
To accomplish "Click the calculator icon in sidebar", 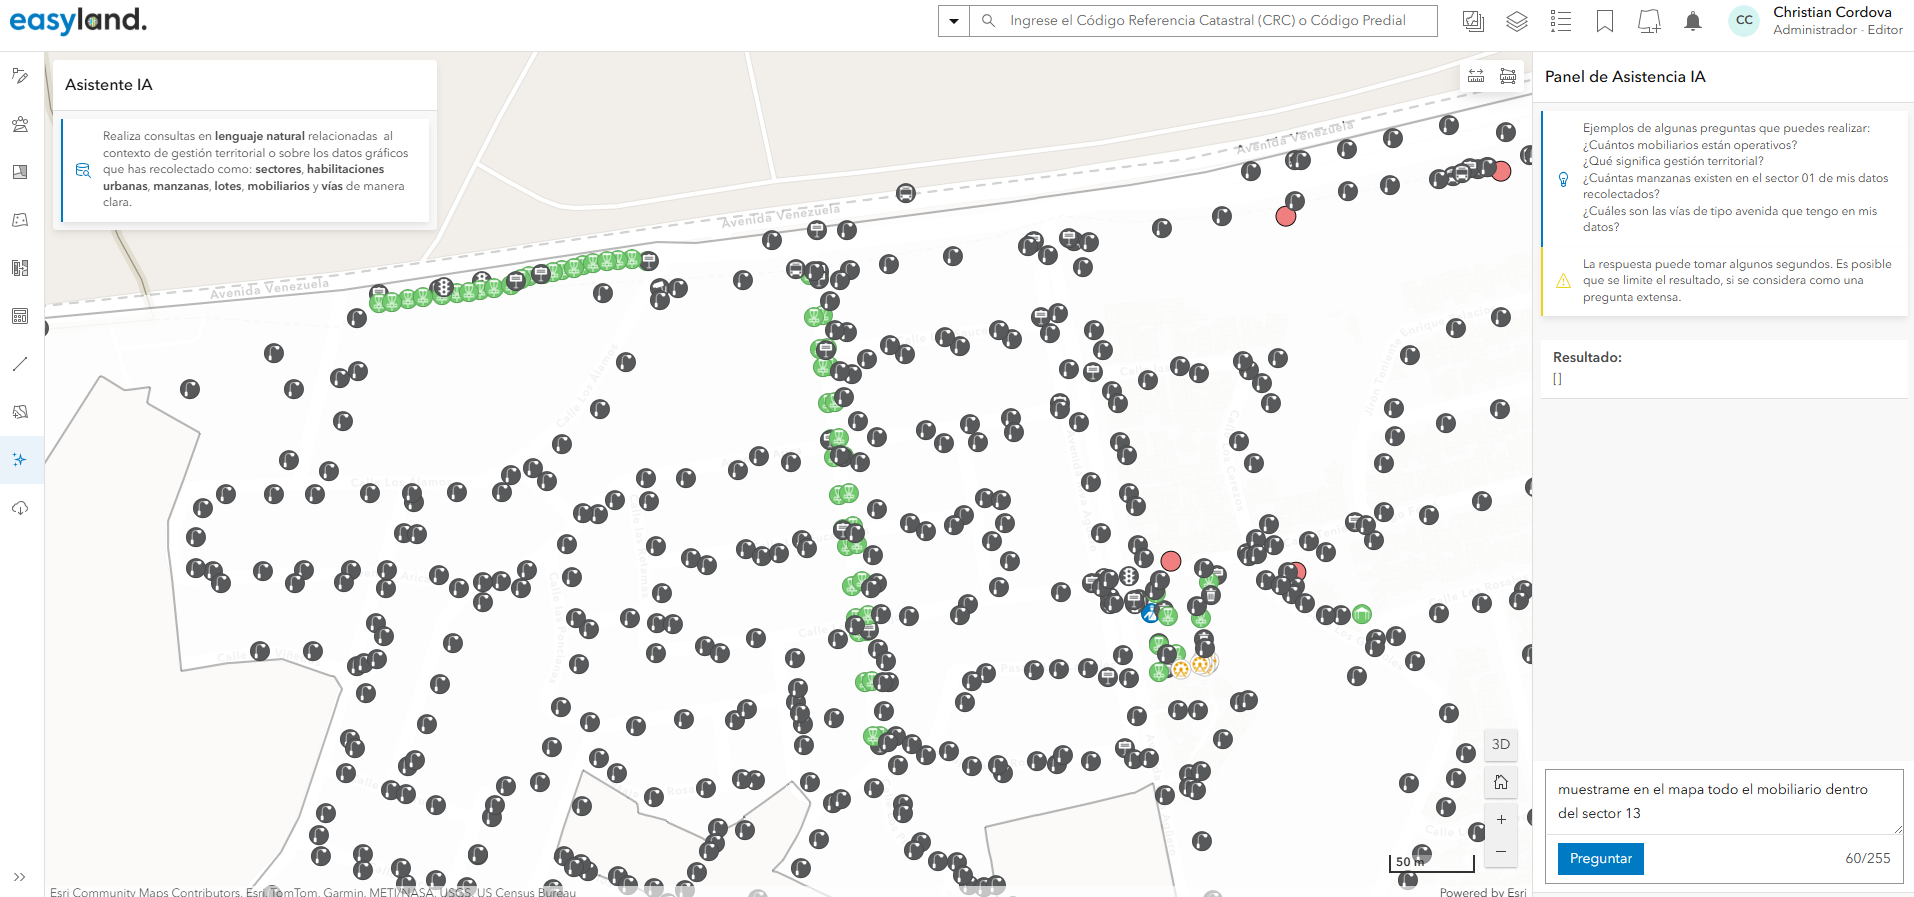I will pos(20,316).
